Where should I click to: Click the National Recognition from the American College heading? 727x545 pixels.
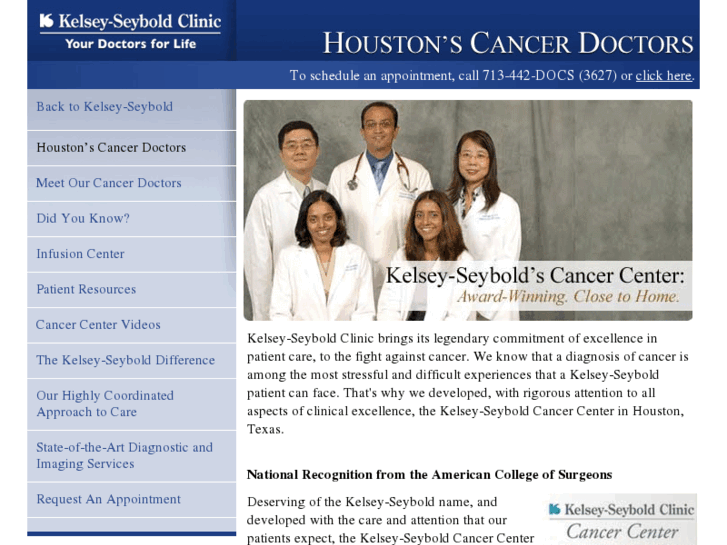pyautogui.click(x=429, y=474)
